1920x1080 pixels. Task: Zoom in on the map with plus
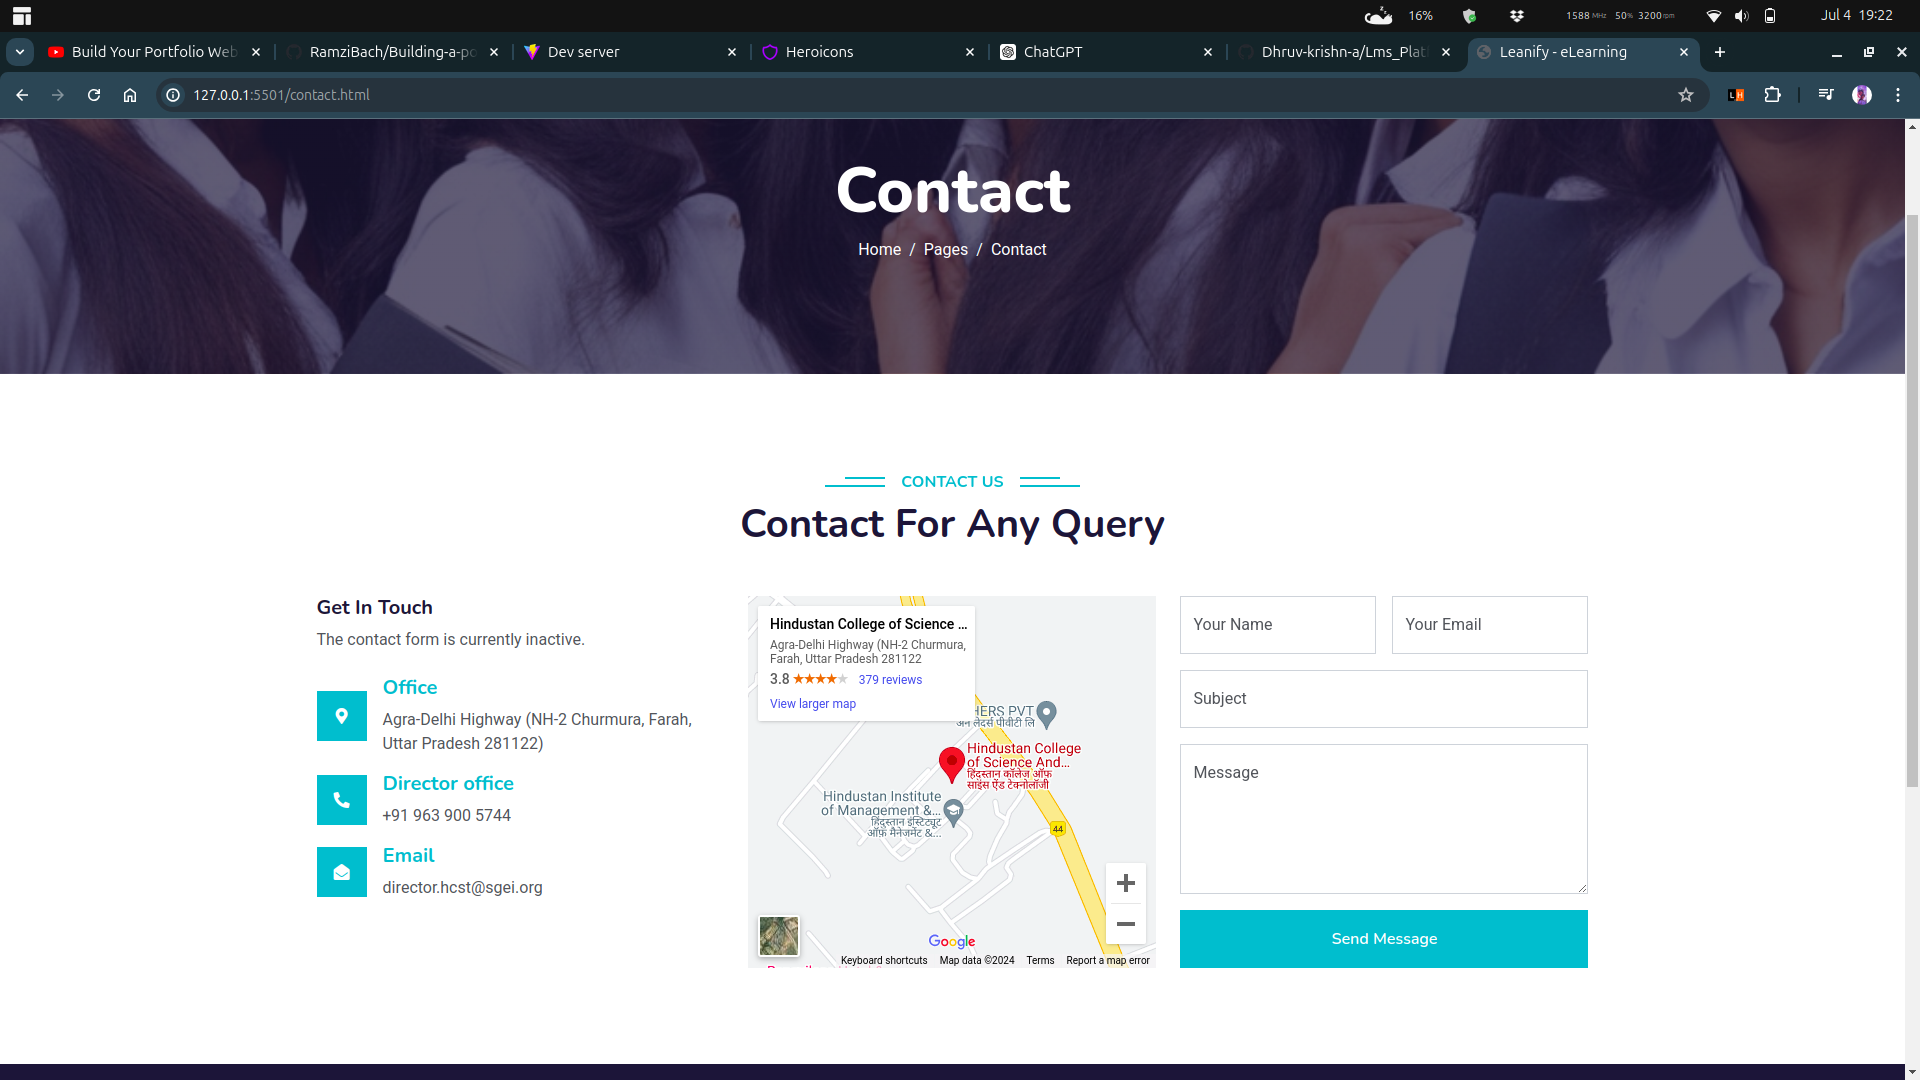point(1126,883)
